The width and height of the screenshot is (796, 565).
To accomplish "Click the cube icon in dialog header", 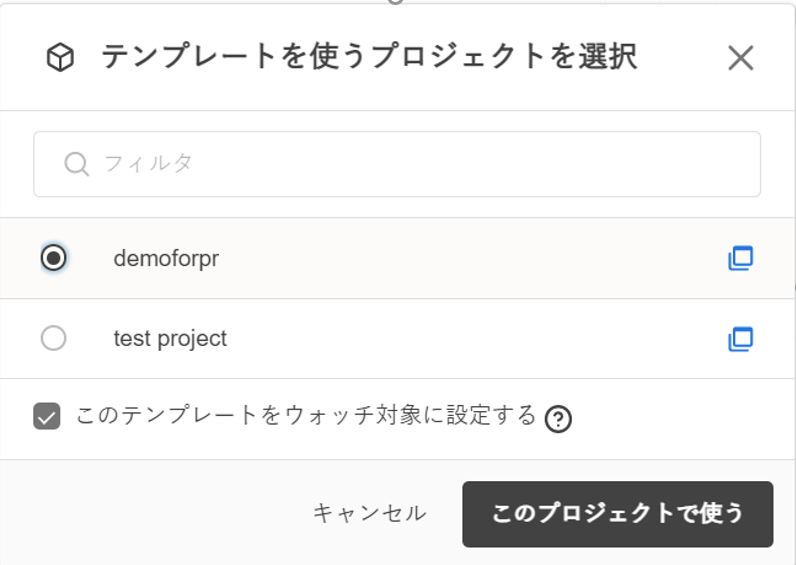I will pos(61,59).
